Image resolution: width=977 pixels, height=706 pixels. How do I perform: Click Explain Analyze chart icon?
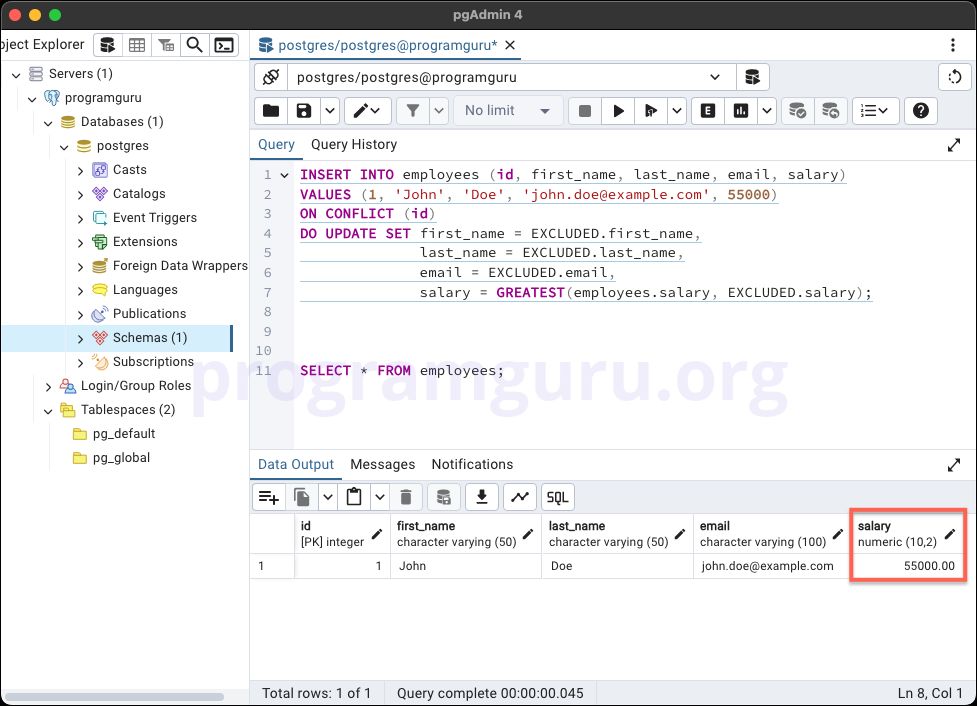click(x=741, y=111)
